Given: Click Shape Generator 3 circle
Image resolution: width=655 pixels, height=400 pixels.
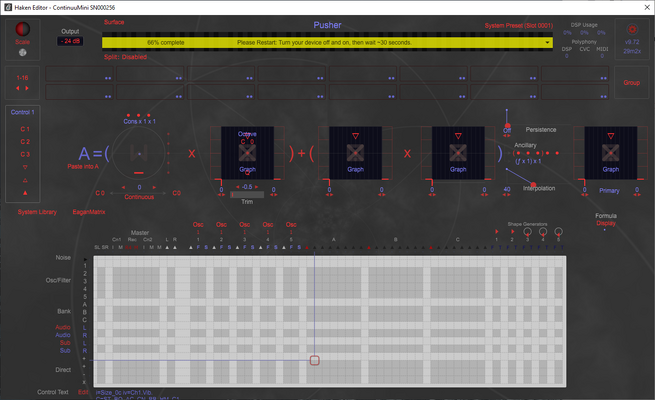Looking at the screenshot, I should tap(528, 231).
